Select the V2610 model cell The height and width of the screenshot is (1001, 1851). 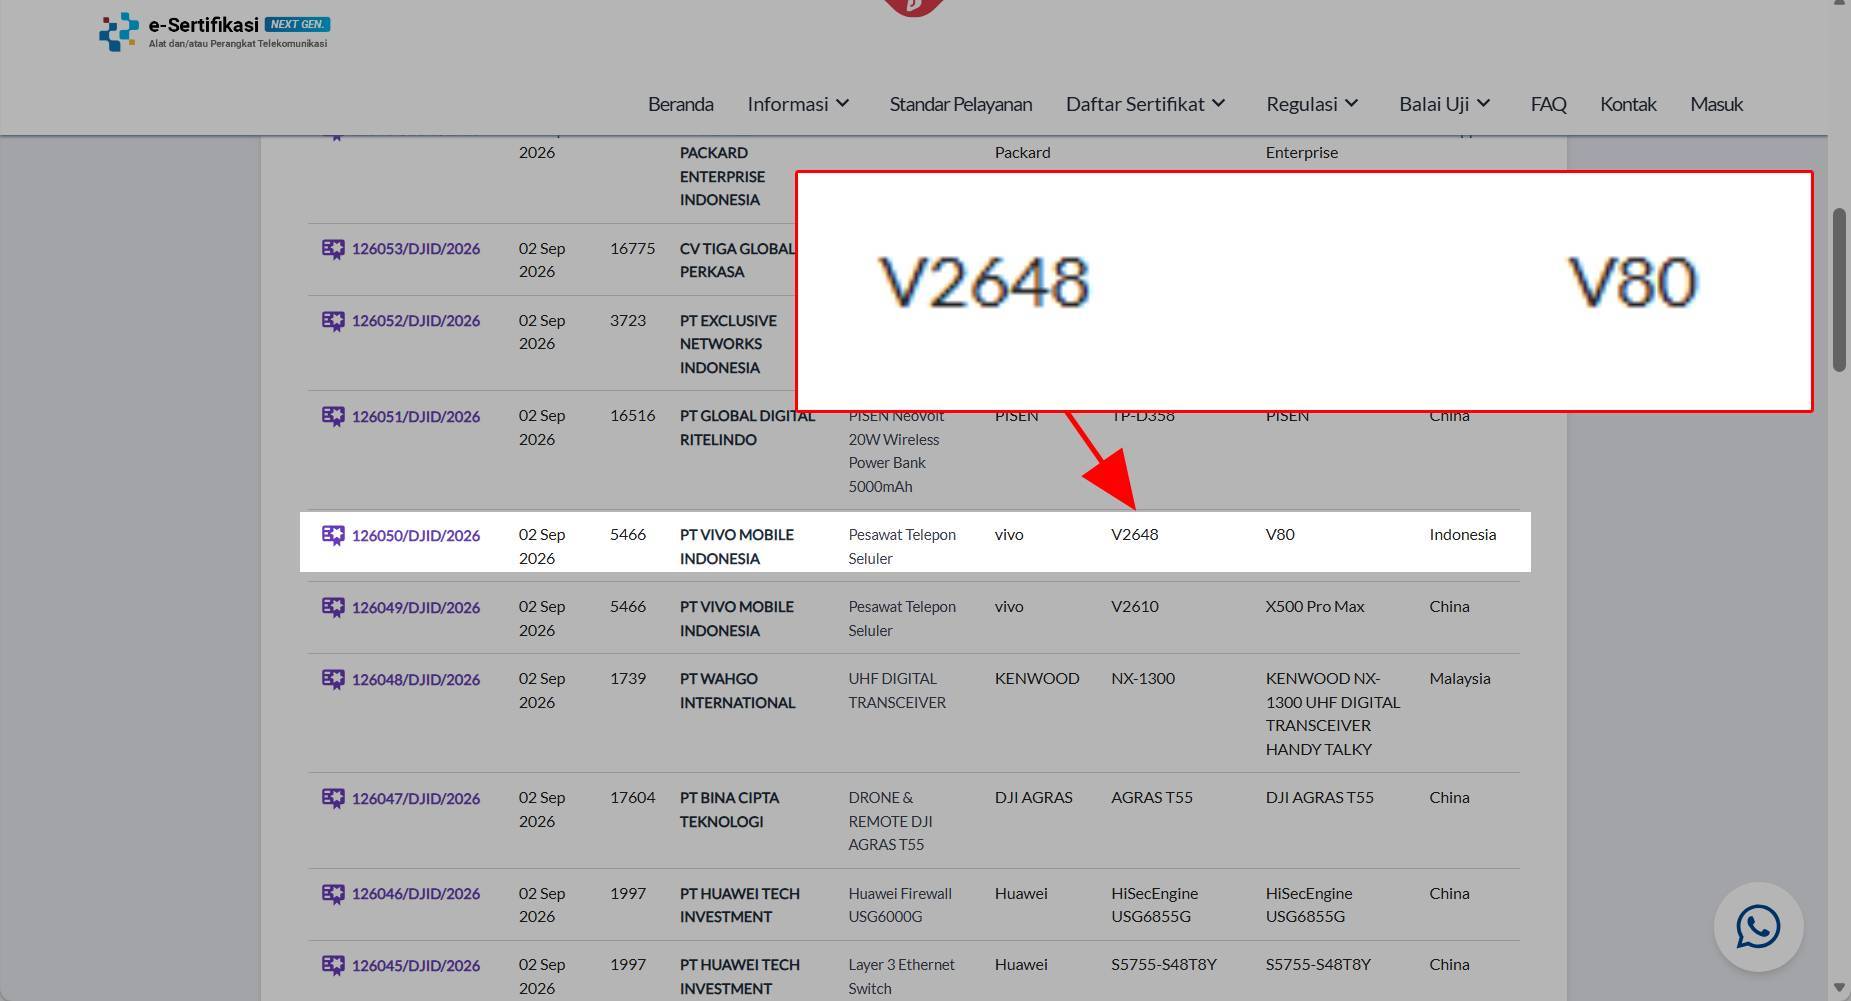tap(1135, 607)
